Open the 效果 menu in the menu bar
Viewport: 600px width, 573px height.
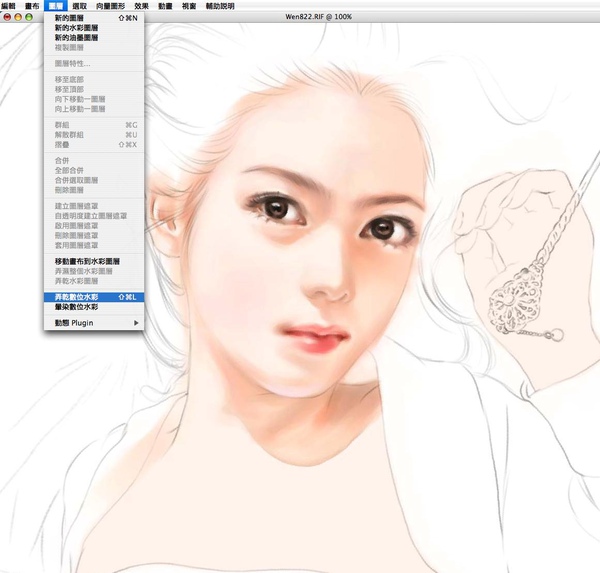tap(142, 6)
